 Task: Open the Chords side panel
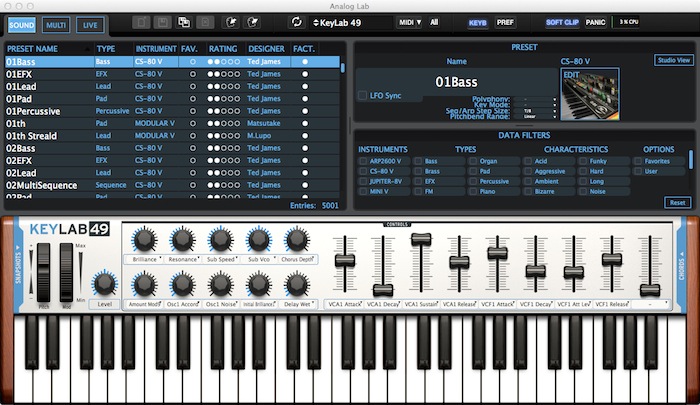coord(681,264)
